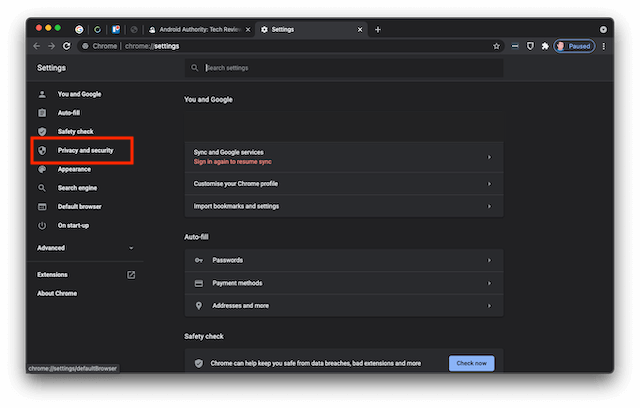Go back with the back arrow
Screen dimensions: 640x408
[37, 46]
